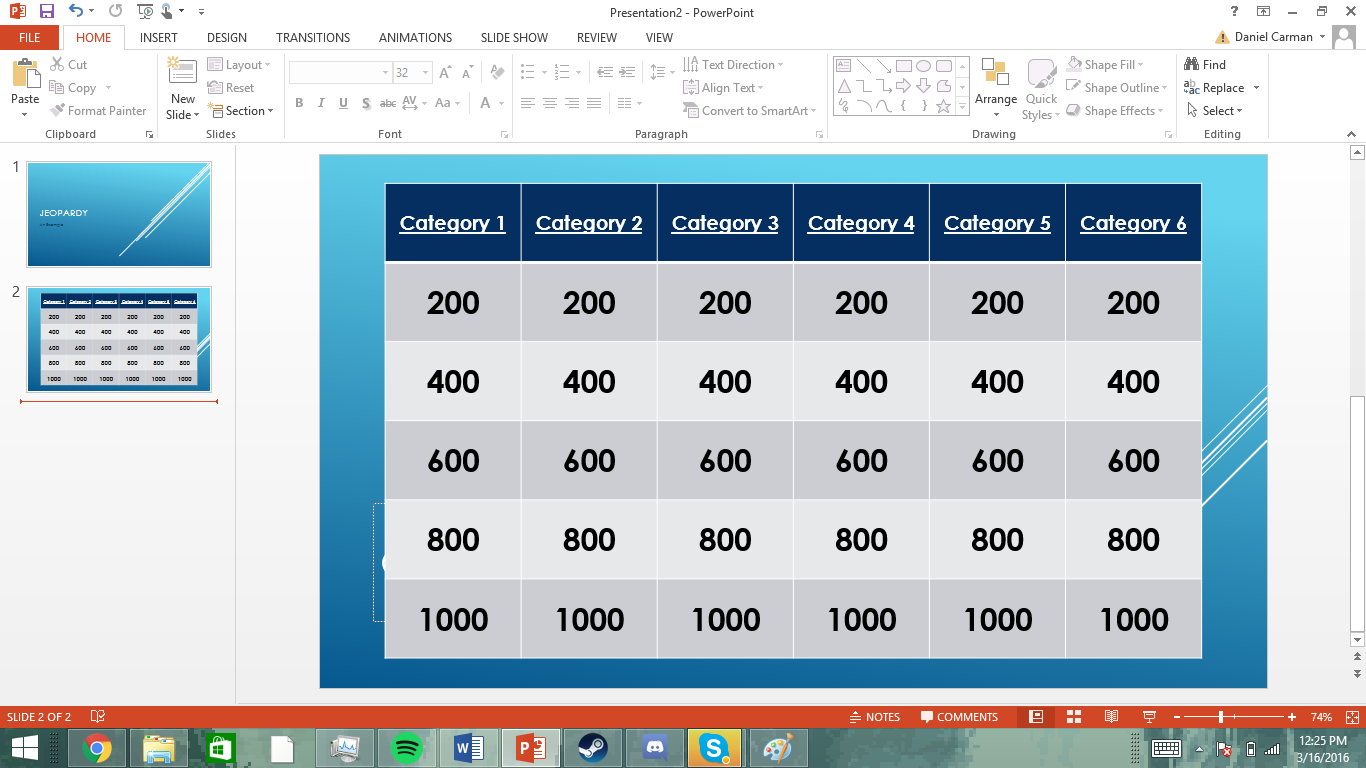Click the Text Direction button
The height and width of the screenshot is (768, 1366).
point(733,65)
